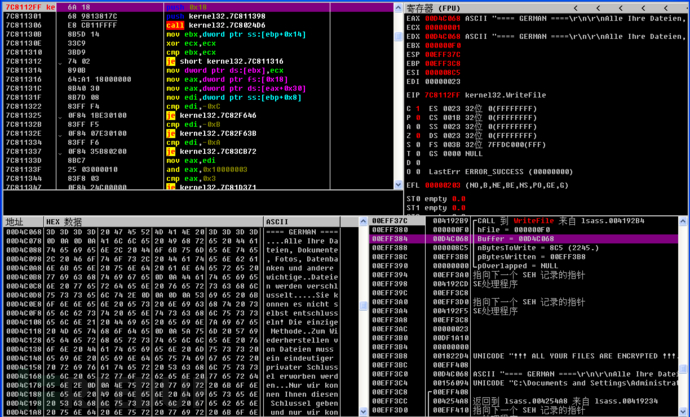The image size is (690, 417).
Task: Click the stack pane scrollbar up arrow
Action: tap(683, 221)
